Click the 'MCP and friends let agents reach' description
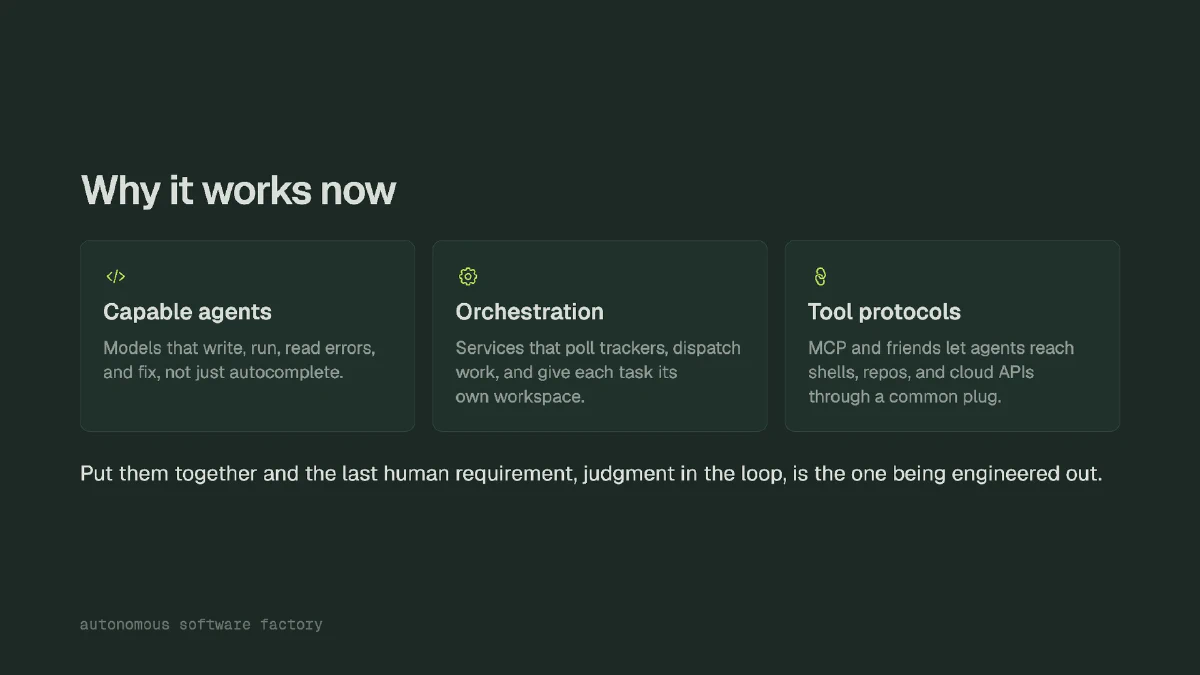 pos(941,372)
